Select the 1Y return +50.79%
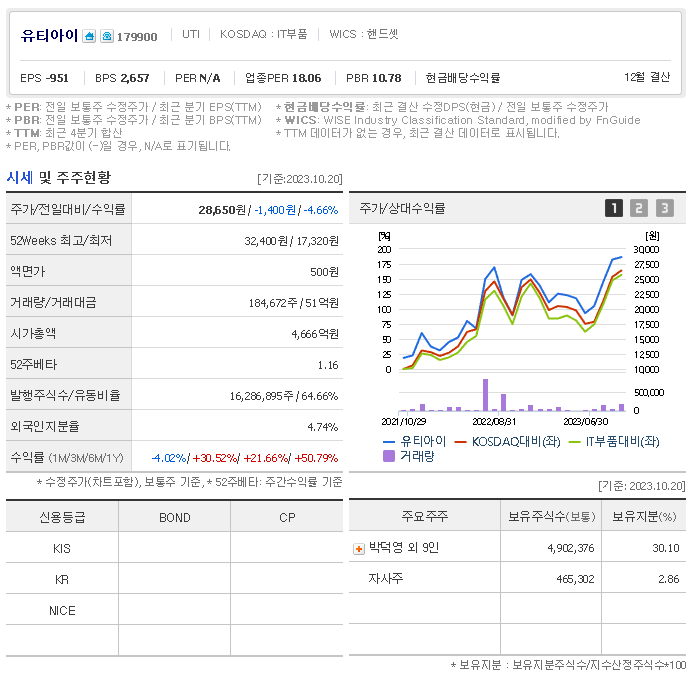This screenshot has height=684, width=690. pos(316,458)
